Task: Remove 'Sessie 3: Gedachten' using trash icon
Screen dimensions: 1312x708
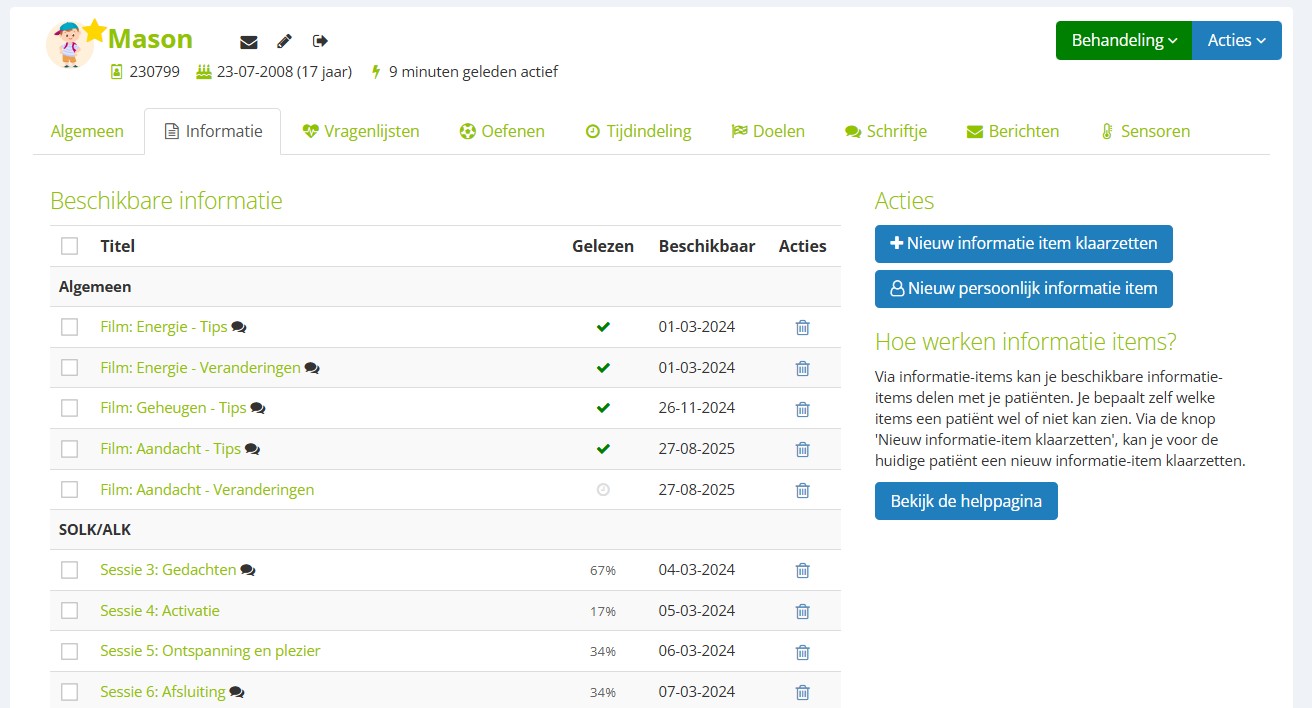Action: tap(802, 570)
